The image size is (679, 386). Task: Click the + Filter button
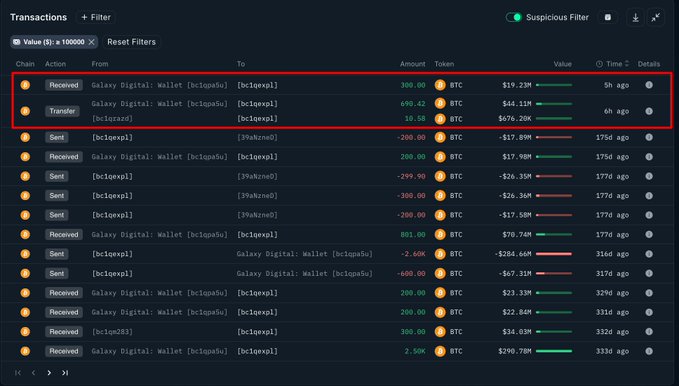coord(96,17)
